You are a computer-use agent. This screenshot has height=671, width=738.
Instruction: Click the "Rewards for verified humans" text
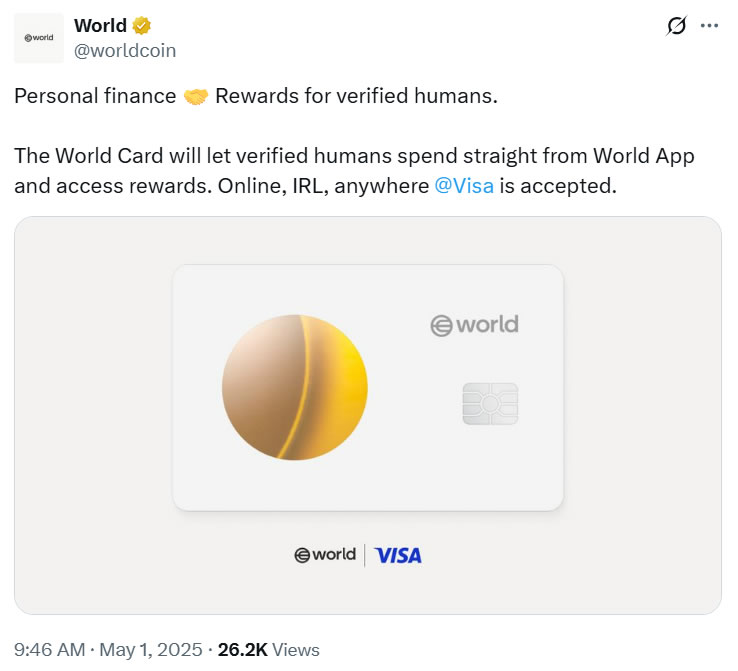click(x=356, y=97)
